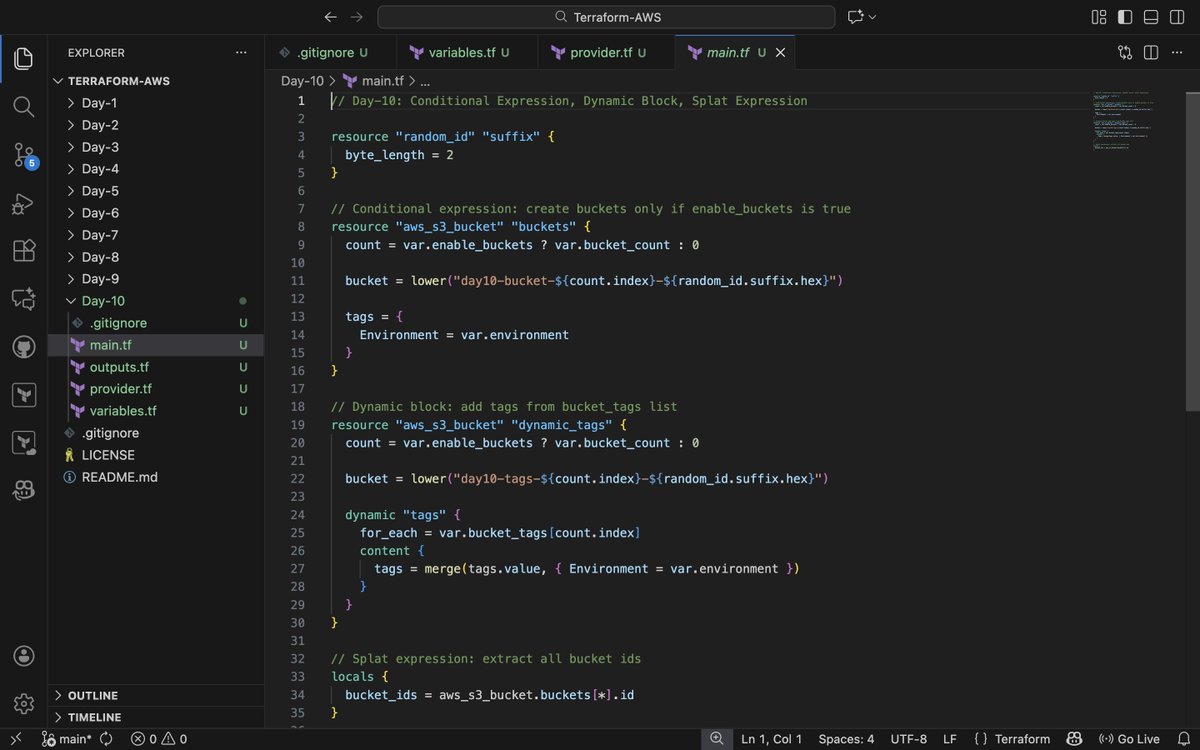
Task: Change UTF-8 file encoding
Action: (909, 739)
